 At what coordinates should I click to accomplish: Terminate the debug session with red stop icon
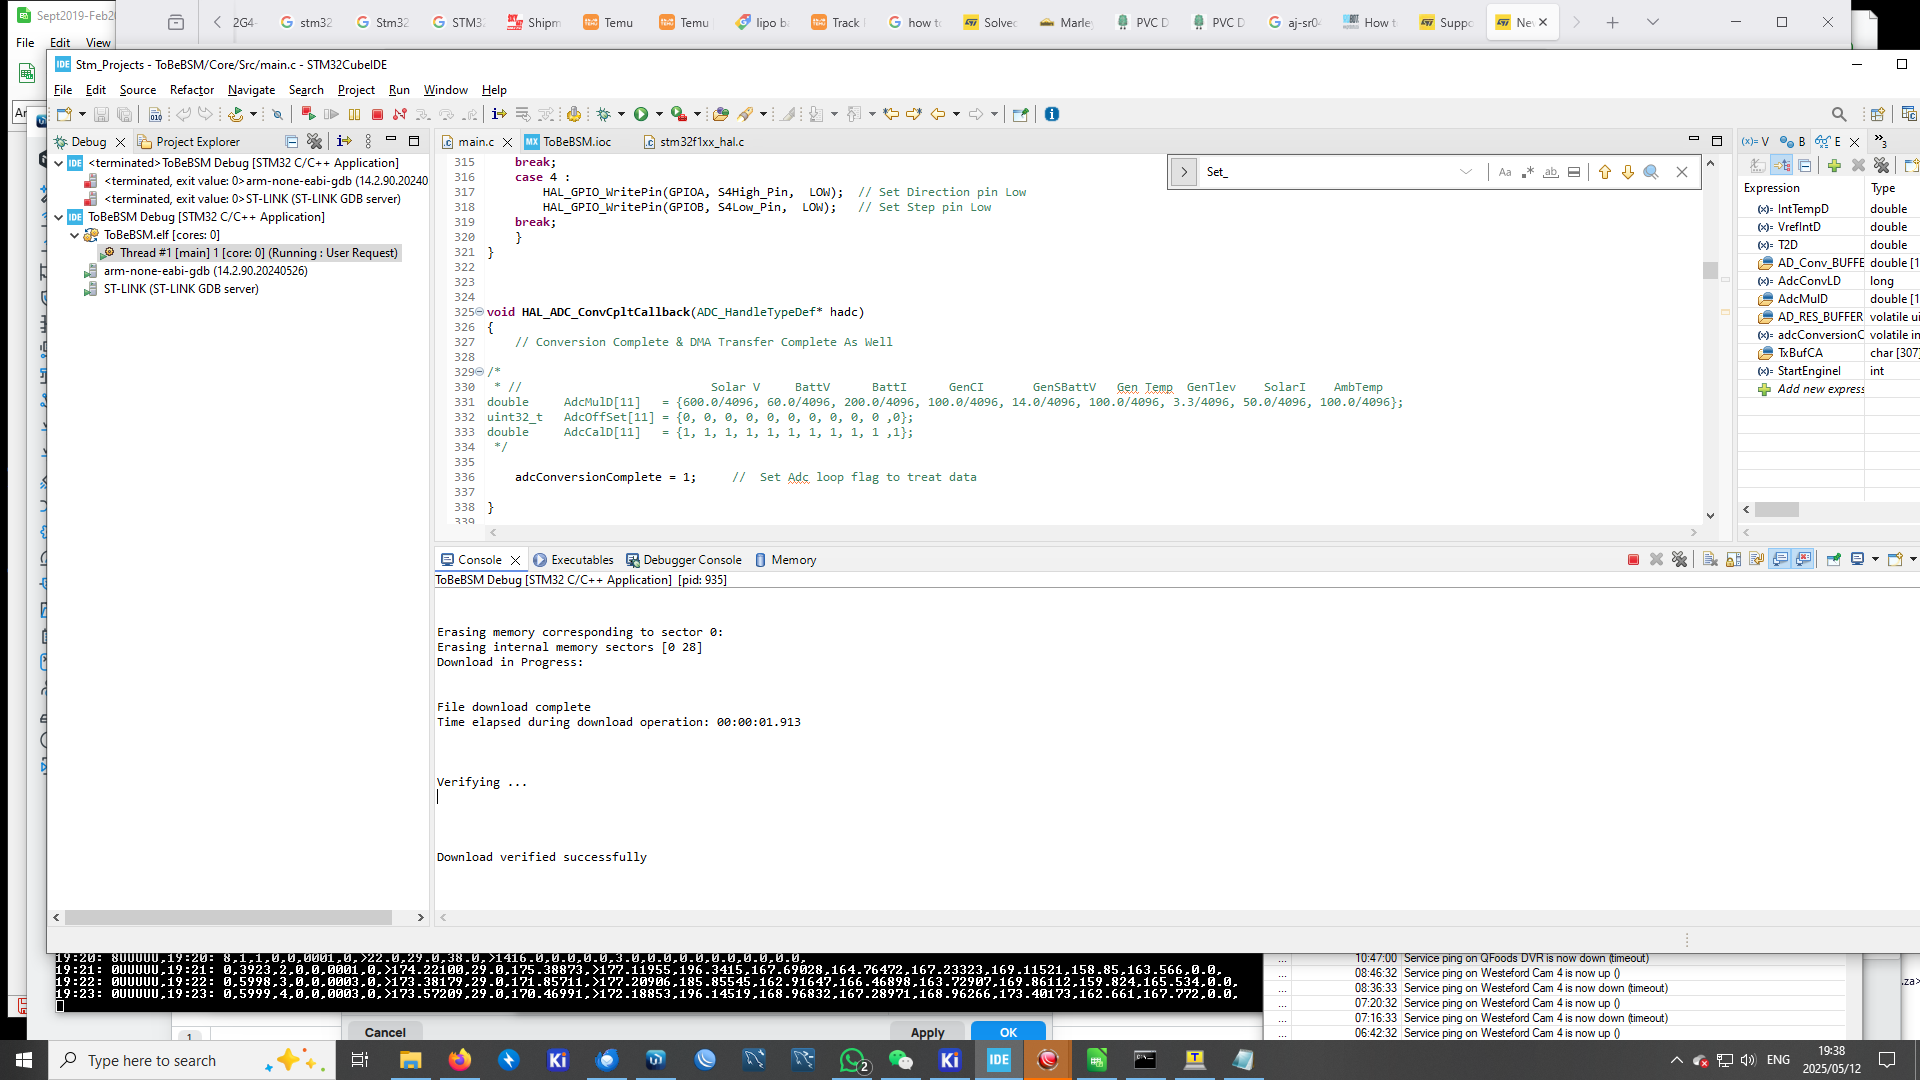click(x=1634, y=560)
